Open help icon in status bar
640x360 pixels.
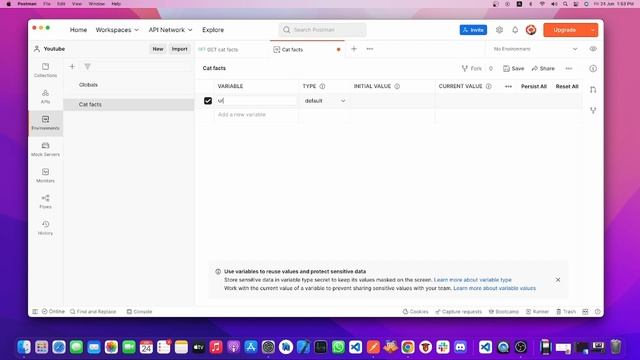[598, 311]
